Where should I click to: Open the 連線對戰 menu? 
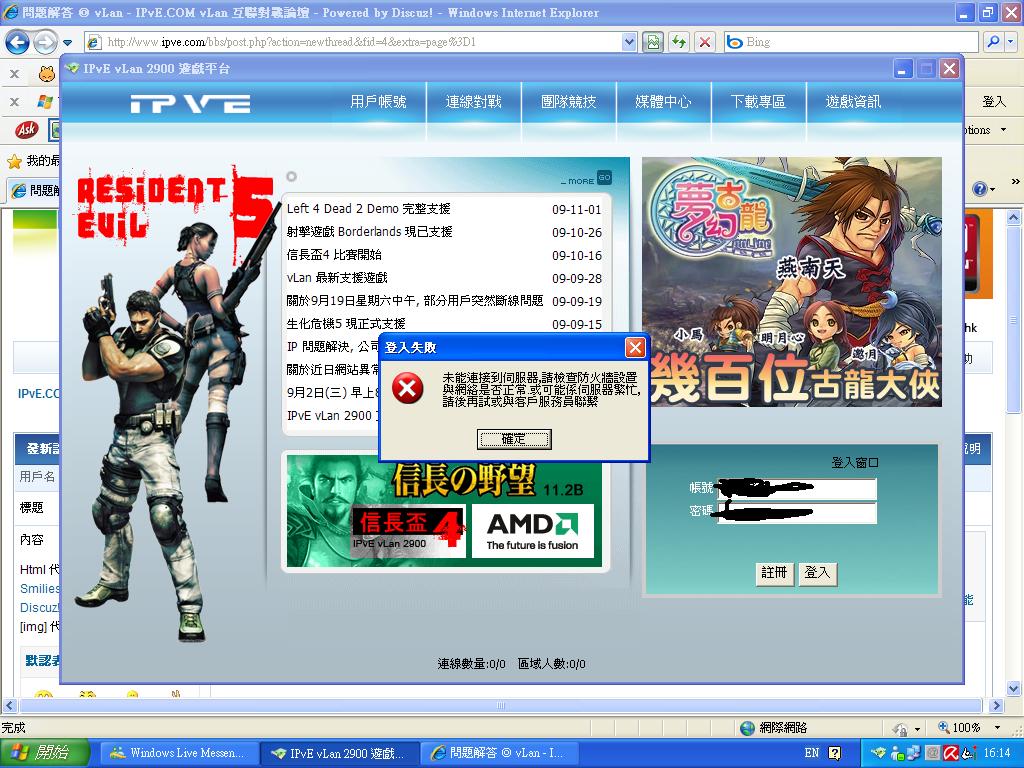point(473,102)
